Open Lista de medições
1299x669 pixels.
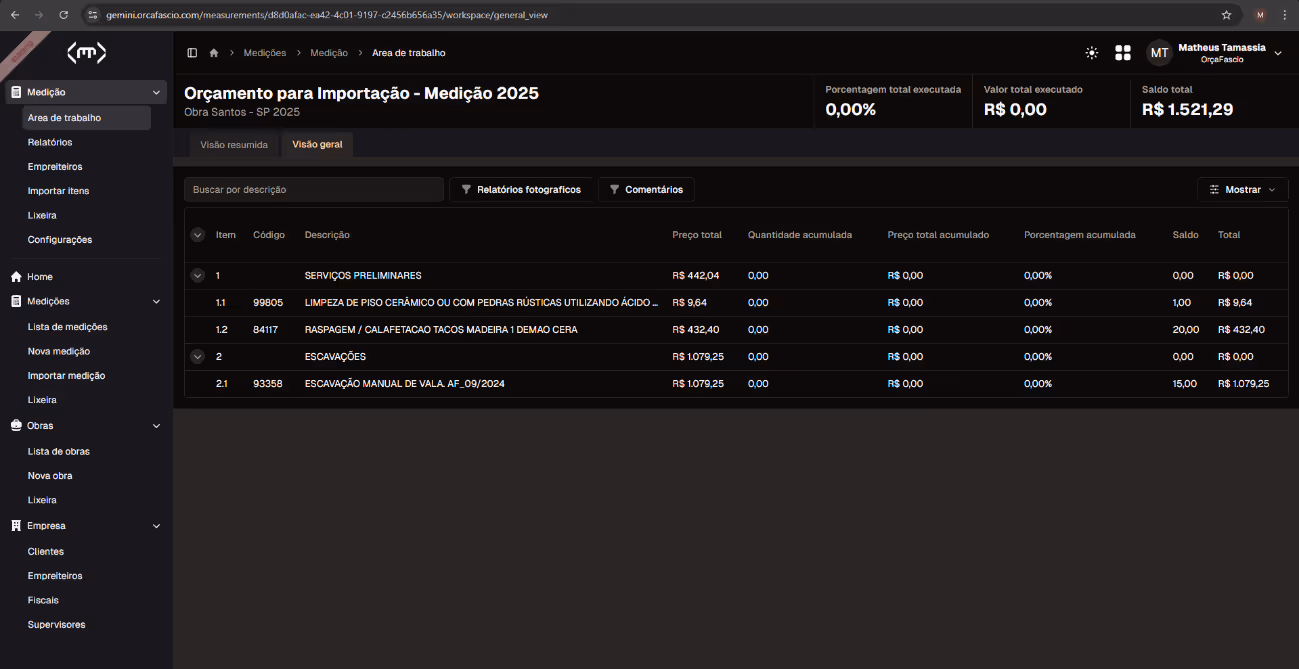[67, 327]
